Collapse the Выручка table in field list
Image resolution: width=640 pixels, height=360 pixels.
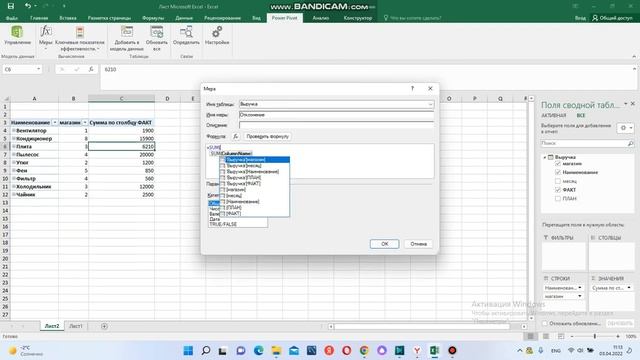click(x=544, y=157)
